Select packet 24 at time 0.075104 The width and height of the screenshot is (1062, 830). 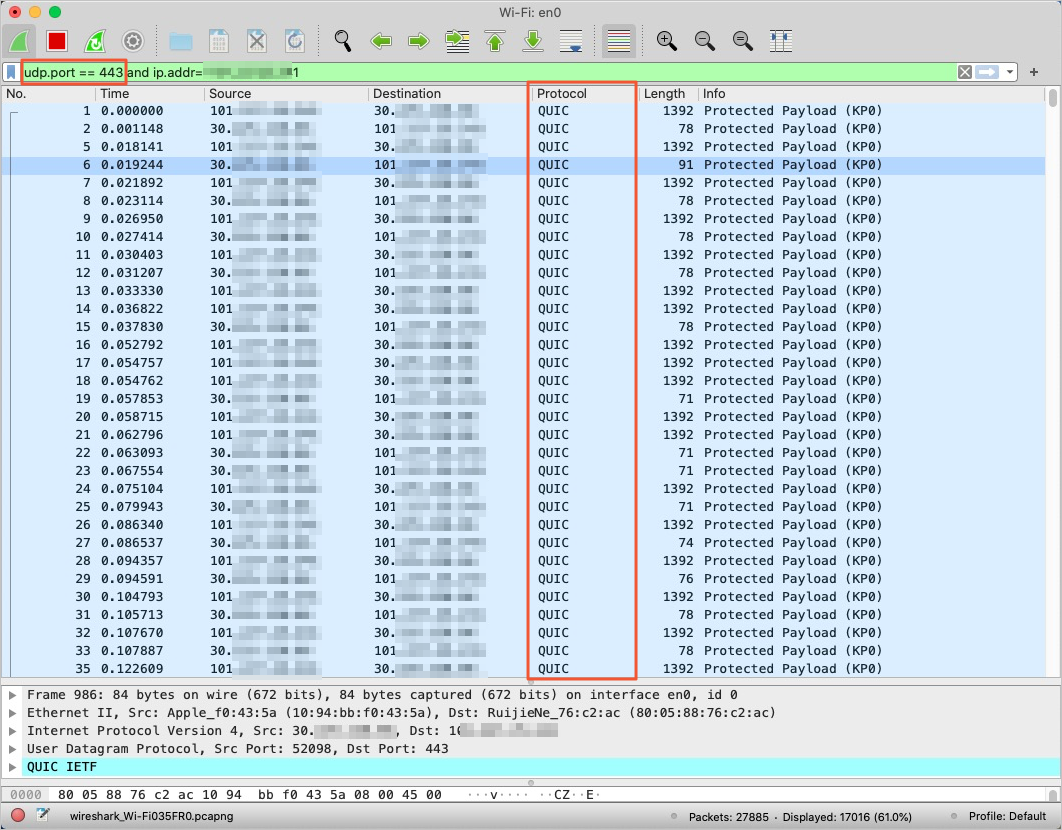(524, 489)
